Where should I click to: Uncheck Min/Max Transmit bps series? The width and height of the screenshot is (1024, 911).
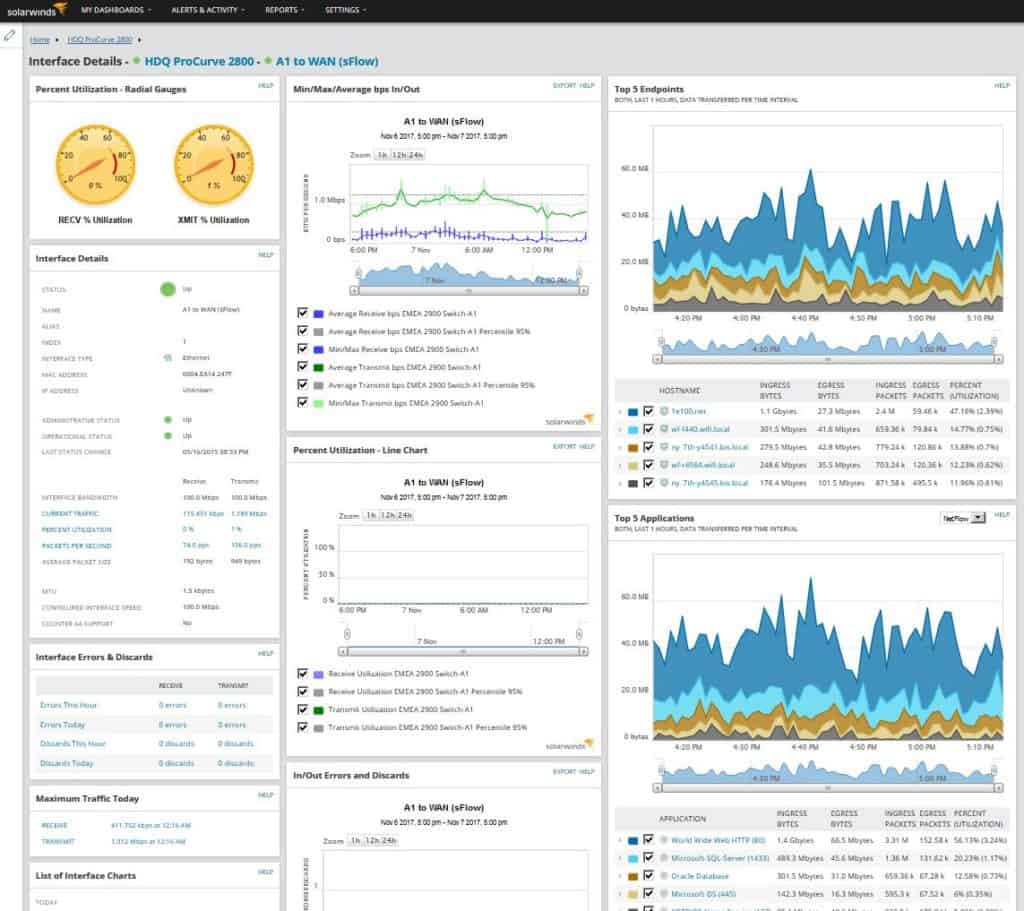302,403
